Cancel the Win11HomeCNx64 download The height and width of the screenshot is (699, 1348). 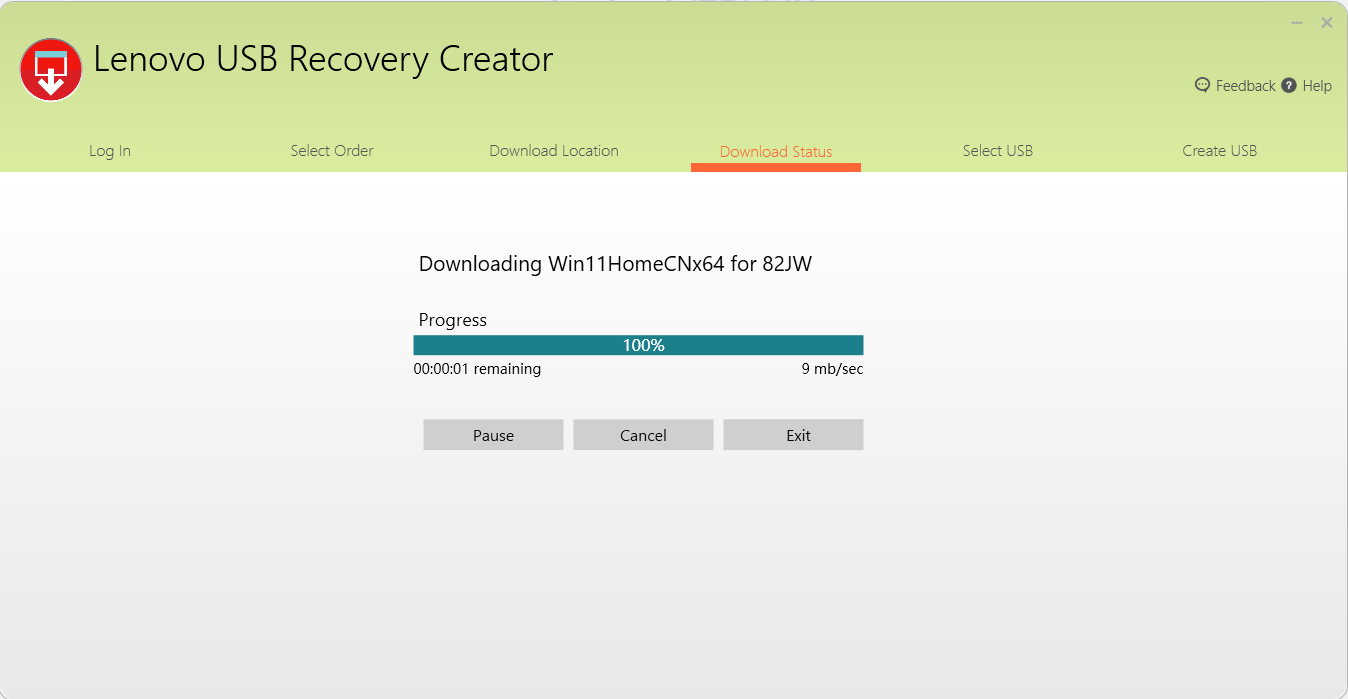coord(643,435)
